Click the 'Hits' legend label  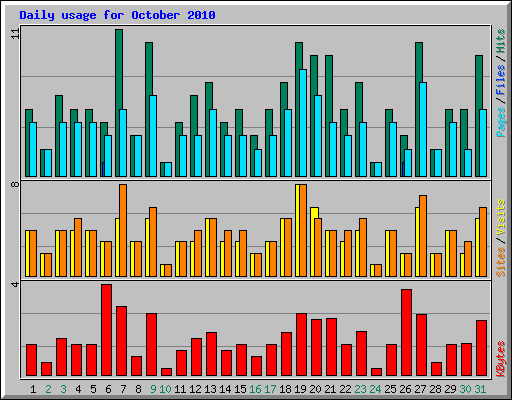point(501,41)
